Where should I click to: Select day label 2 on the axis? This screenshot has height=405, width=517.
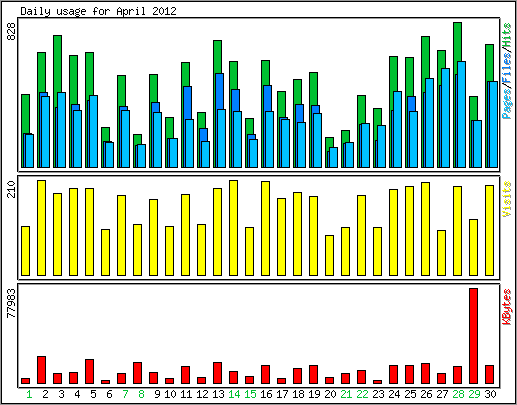pyautogui.click(x=45, y=395)
